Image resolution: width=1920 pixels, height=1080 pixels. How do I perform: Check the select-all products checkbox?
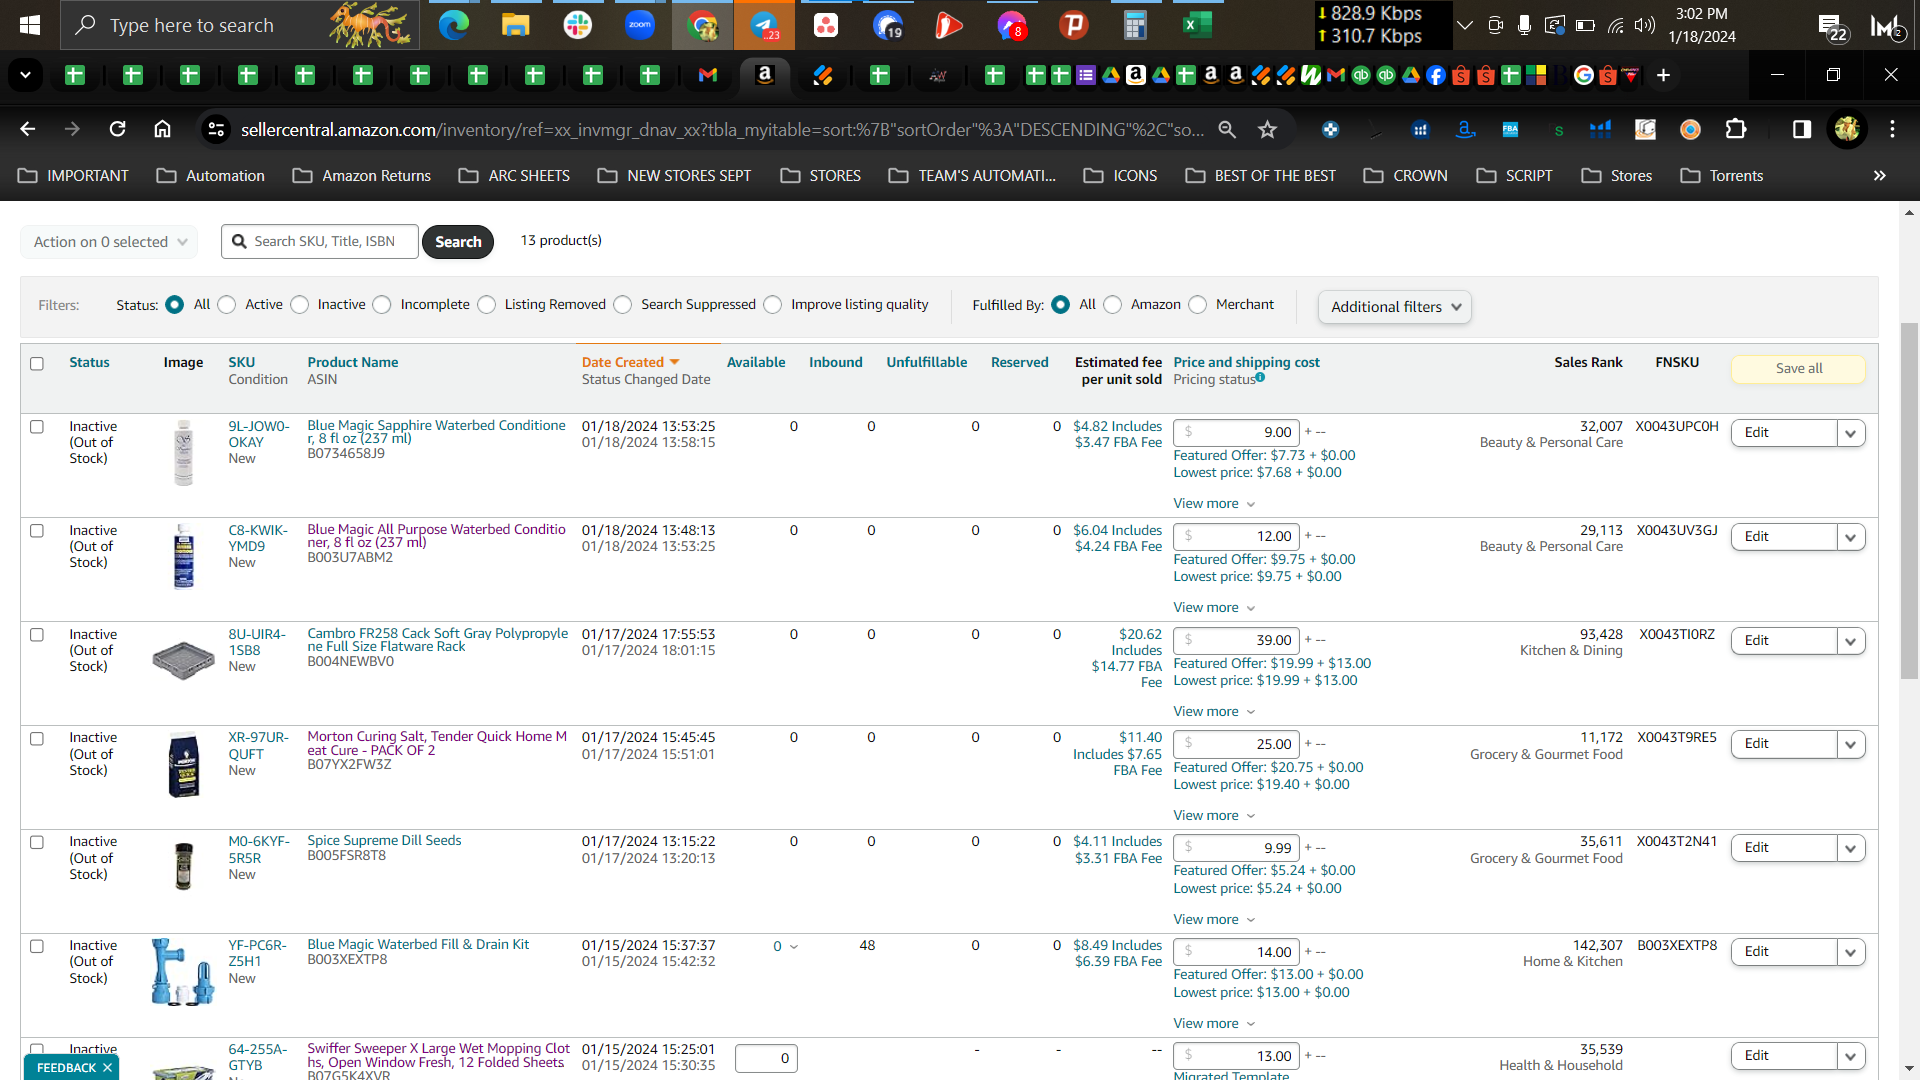pyautogui.click(x=37, y=363)
